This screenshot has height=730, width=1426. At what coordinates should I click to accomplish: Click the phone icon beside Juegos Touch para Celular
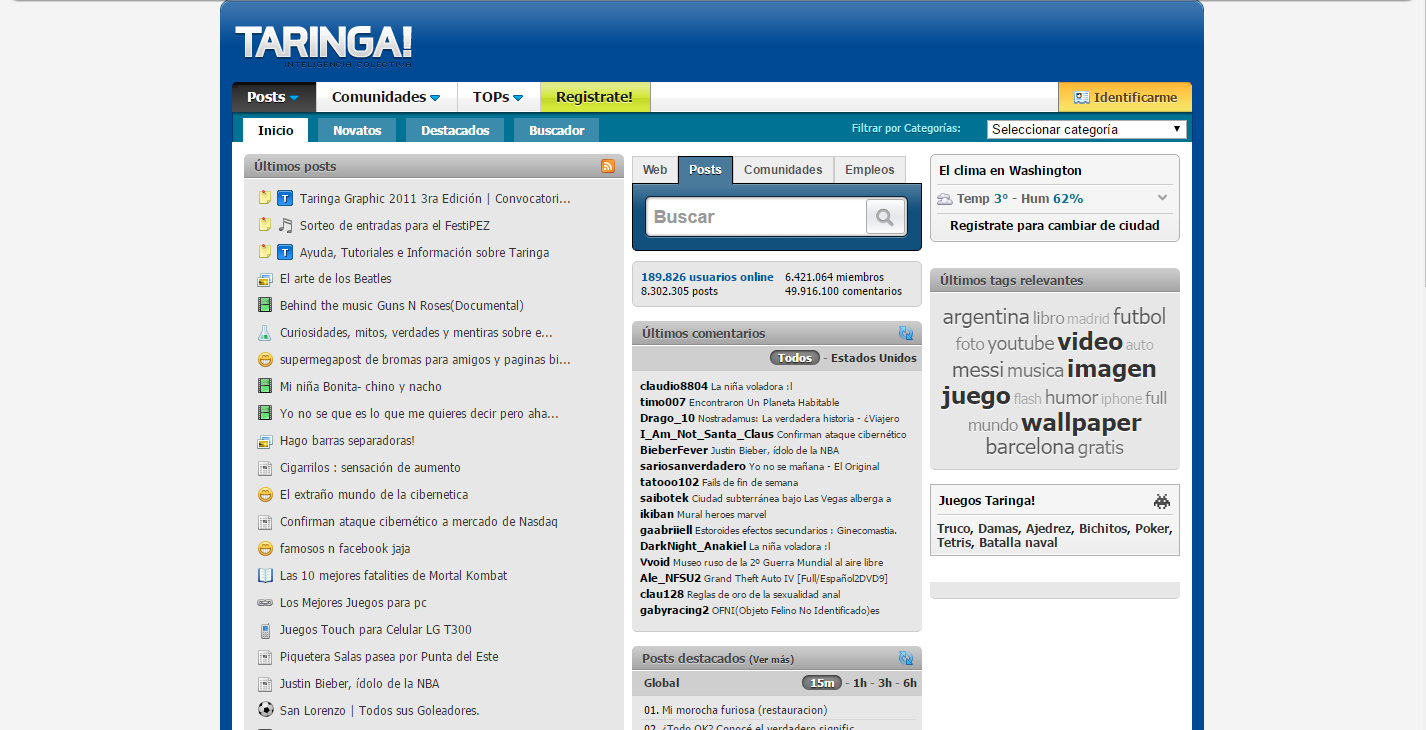[265, 630]
